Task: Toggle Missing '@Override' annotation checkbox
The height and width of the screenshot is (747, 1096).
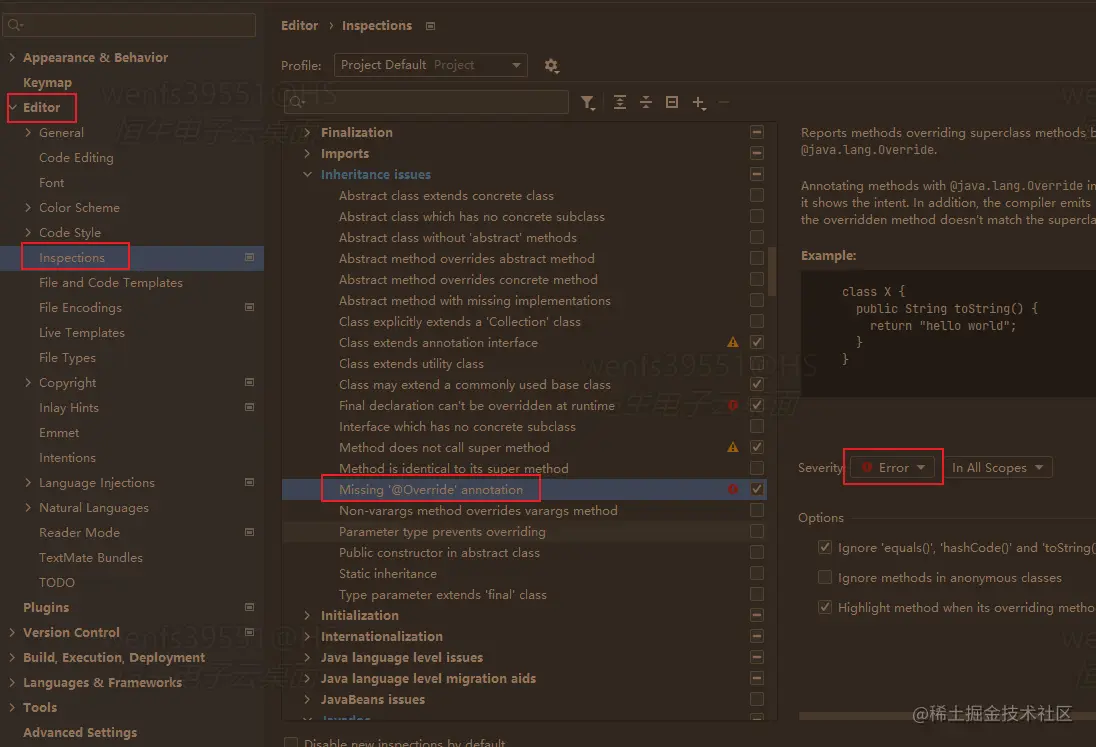Action: (757, 489)
